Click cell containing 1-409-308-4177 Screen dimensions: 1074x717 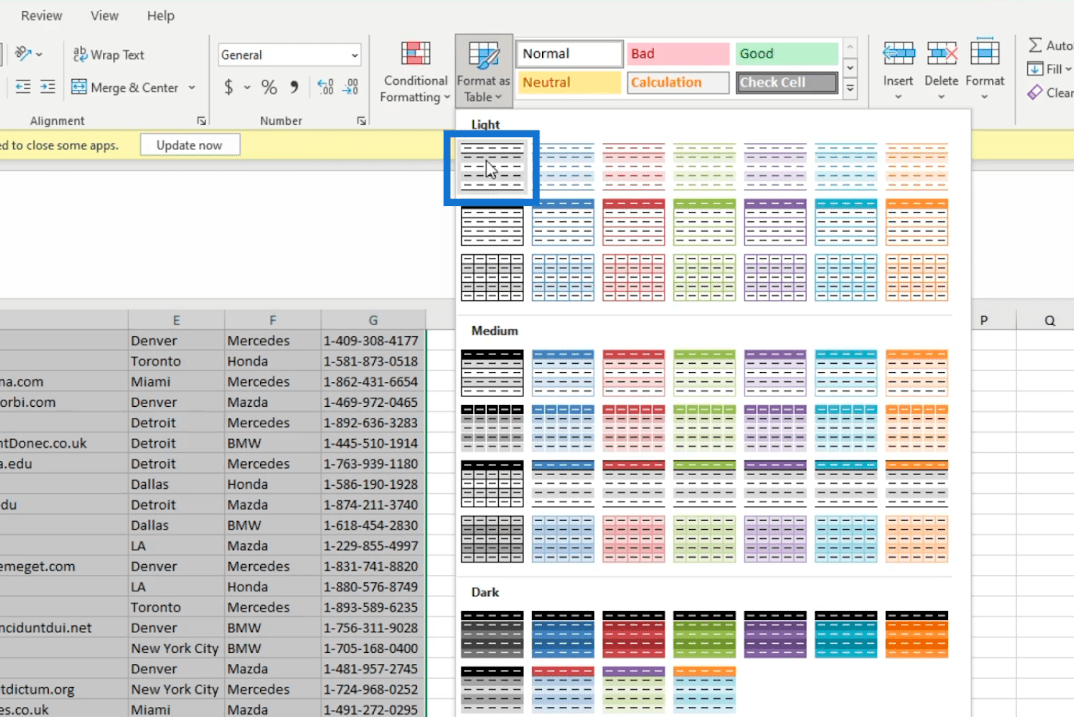point(373,340)
